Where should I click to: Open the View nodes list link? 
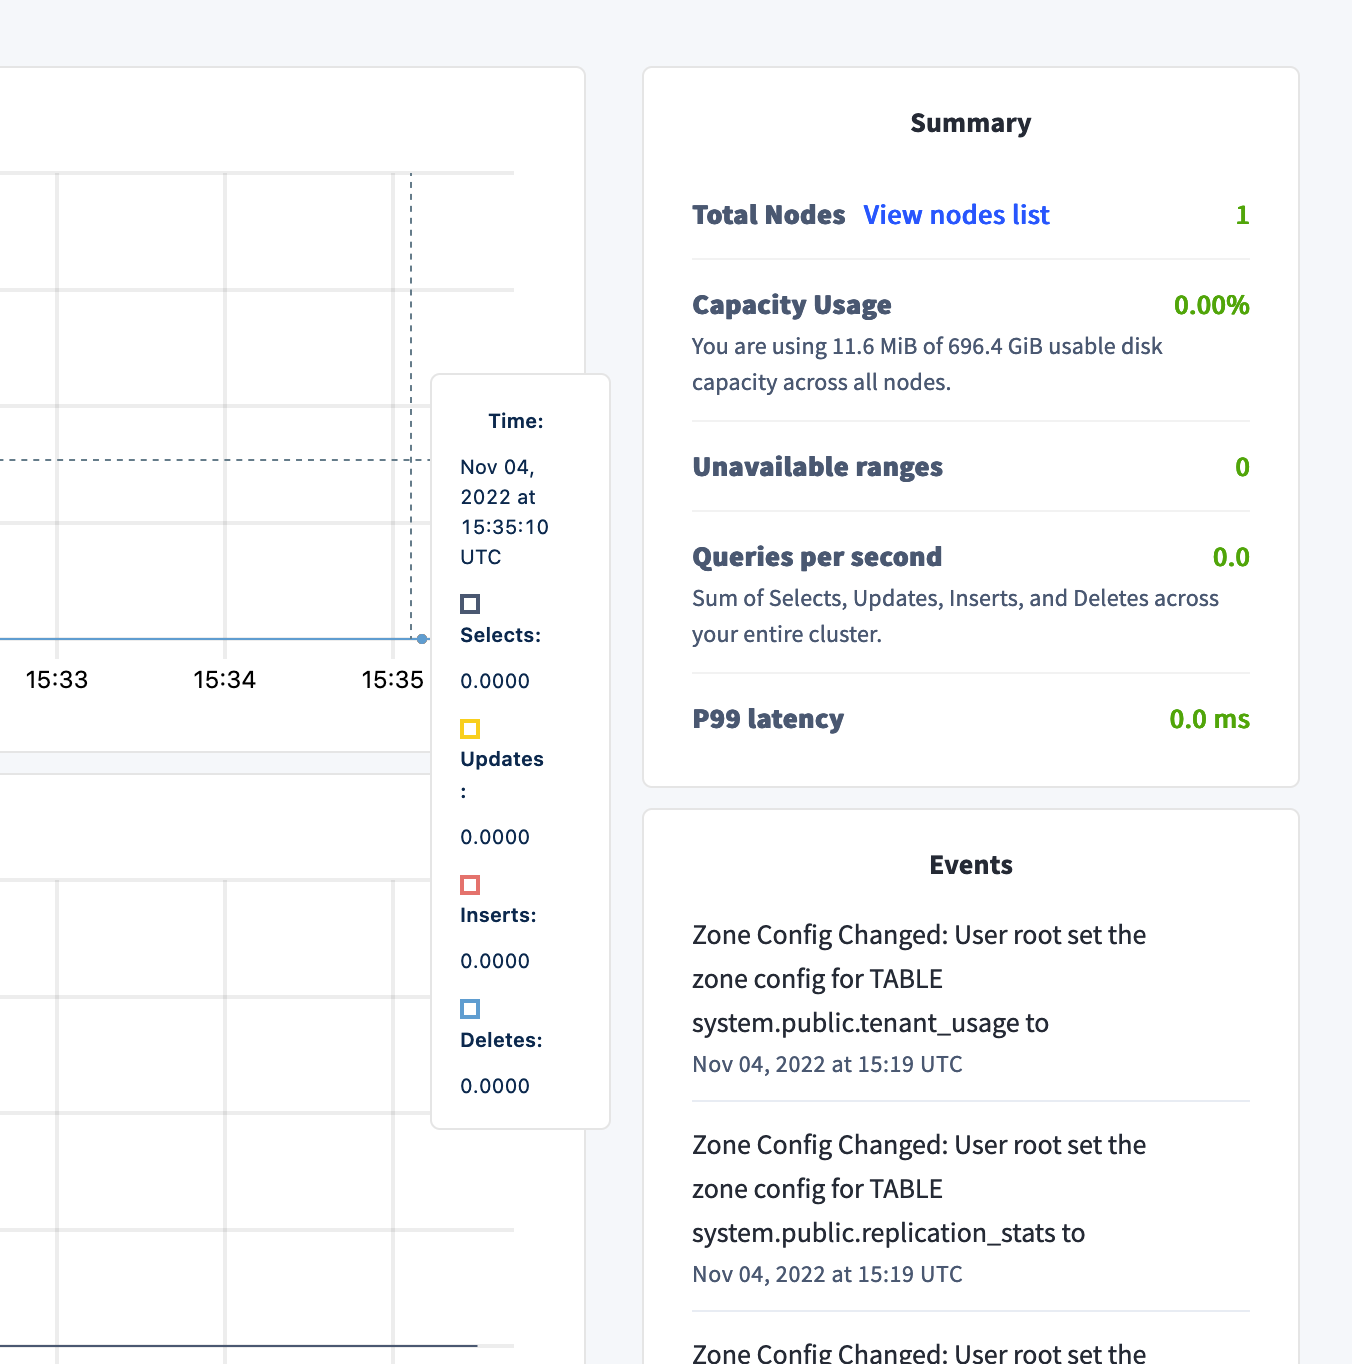click(956, 215)
